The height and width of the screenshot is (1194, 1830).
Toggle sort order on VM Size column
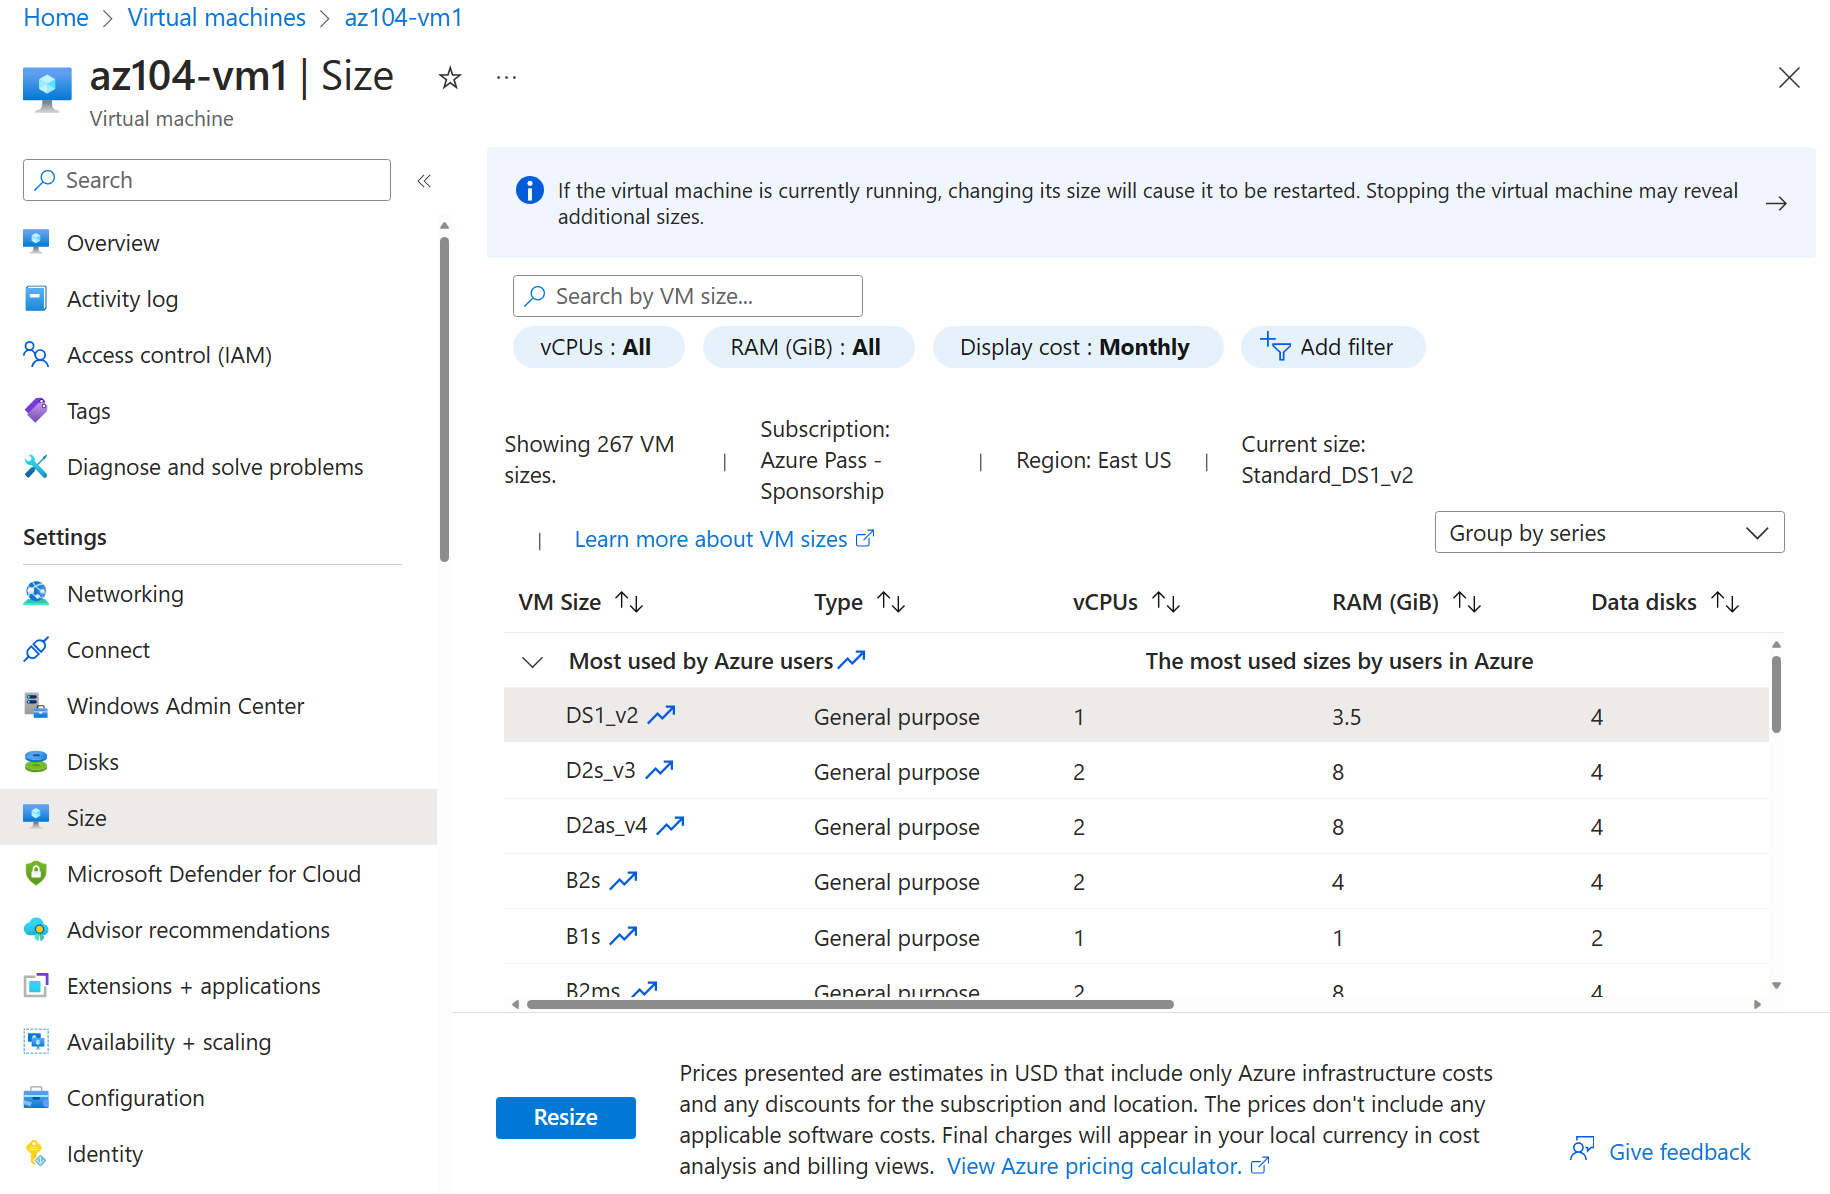click(629, 602)
